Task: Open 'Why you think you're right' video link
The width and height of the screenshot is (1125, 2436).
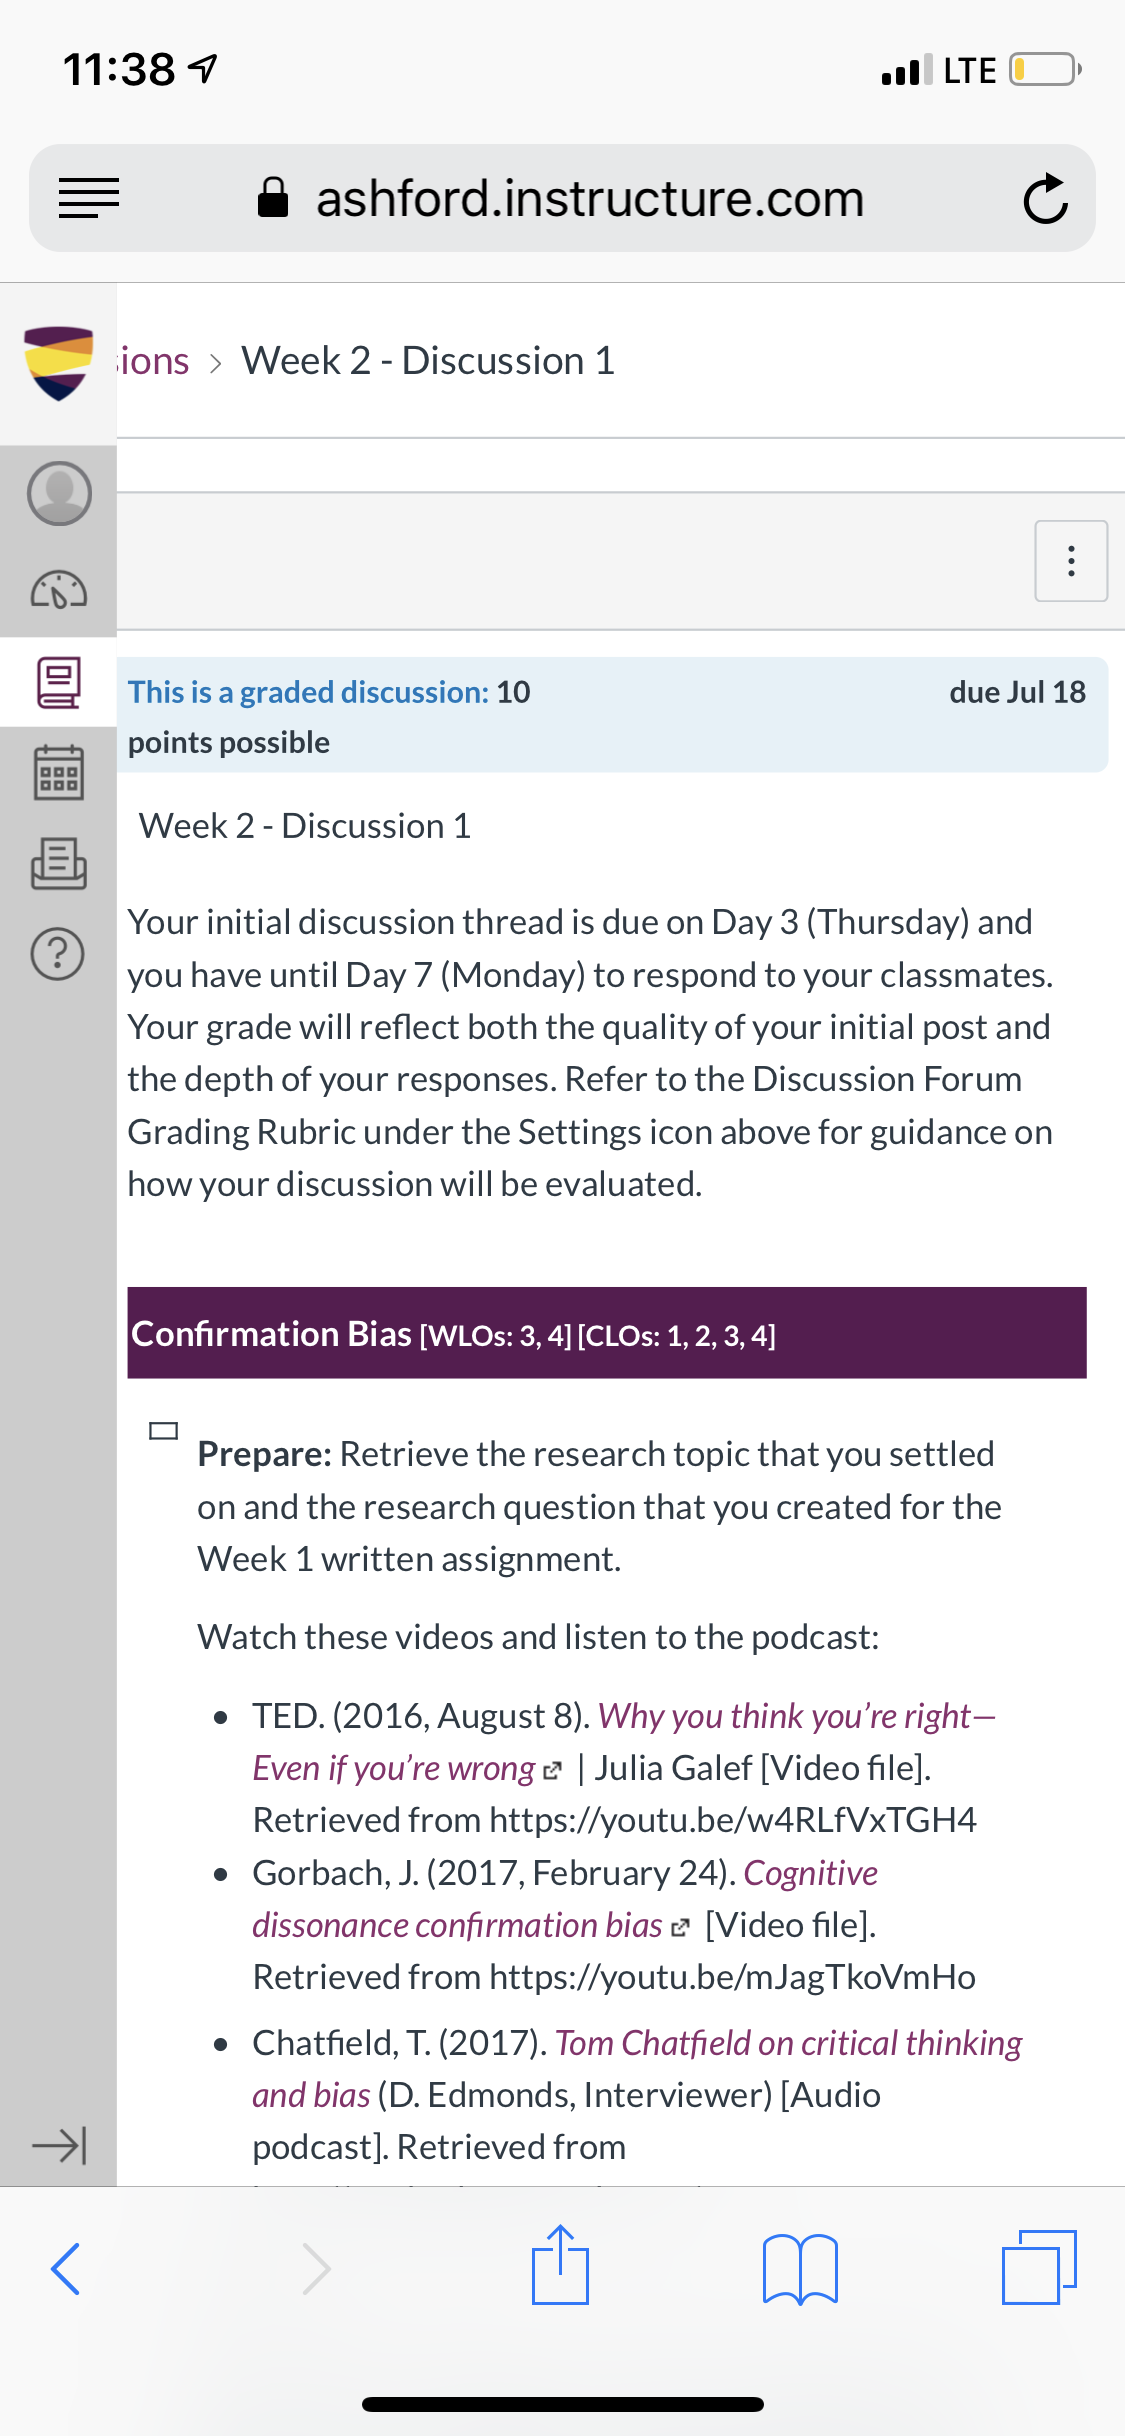Action: (x=624, y=1742)
